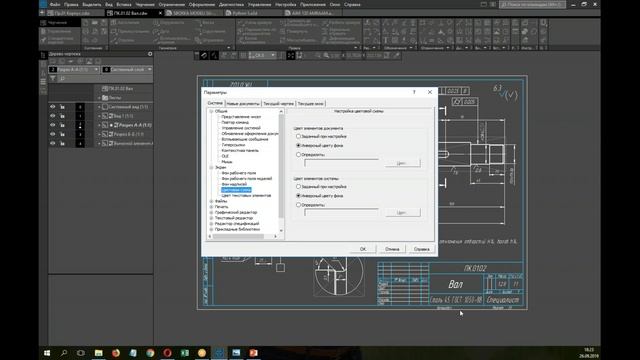Select the Окружность tool in the ribbon
Image resolution: width=640 pixels, height=360 pixels.
(169, 23)
